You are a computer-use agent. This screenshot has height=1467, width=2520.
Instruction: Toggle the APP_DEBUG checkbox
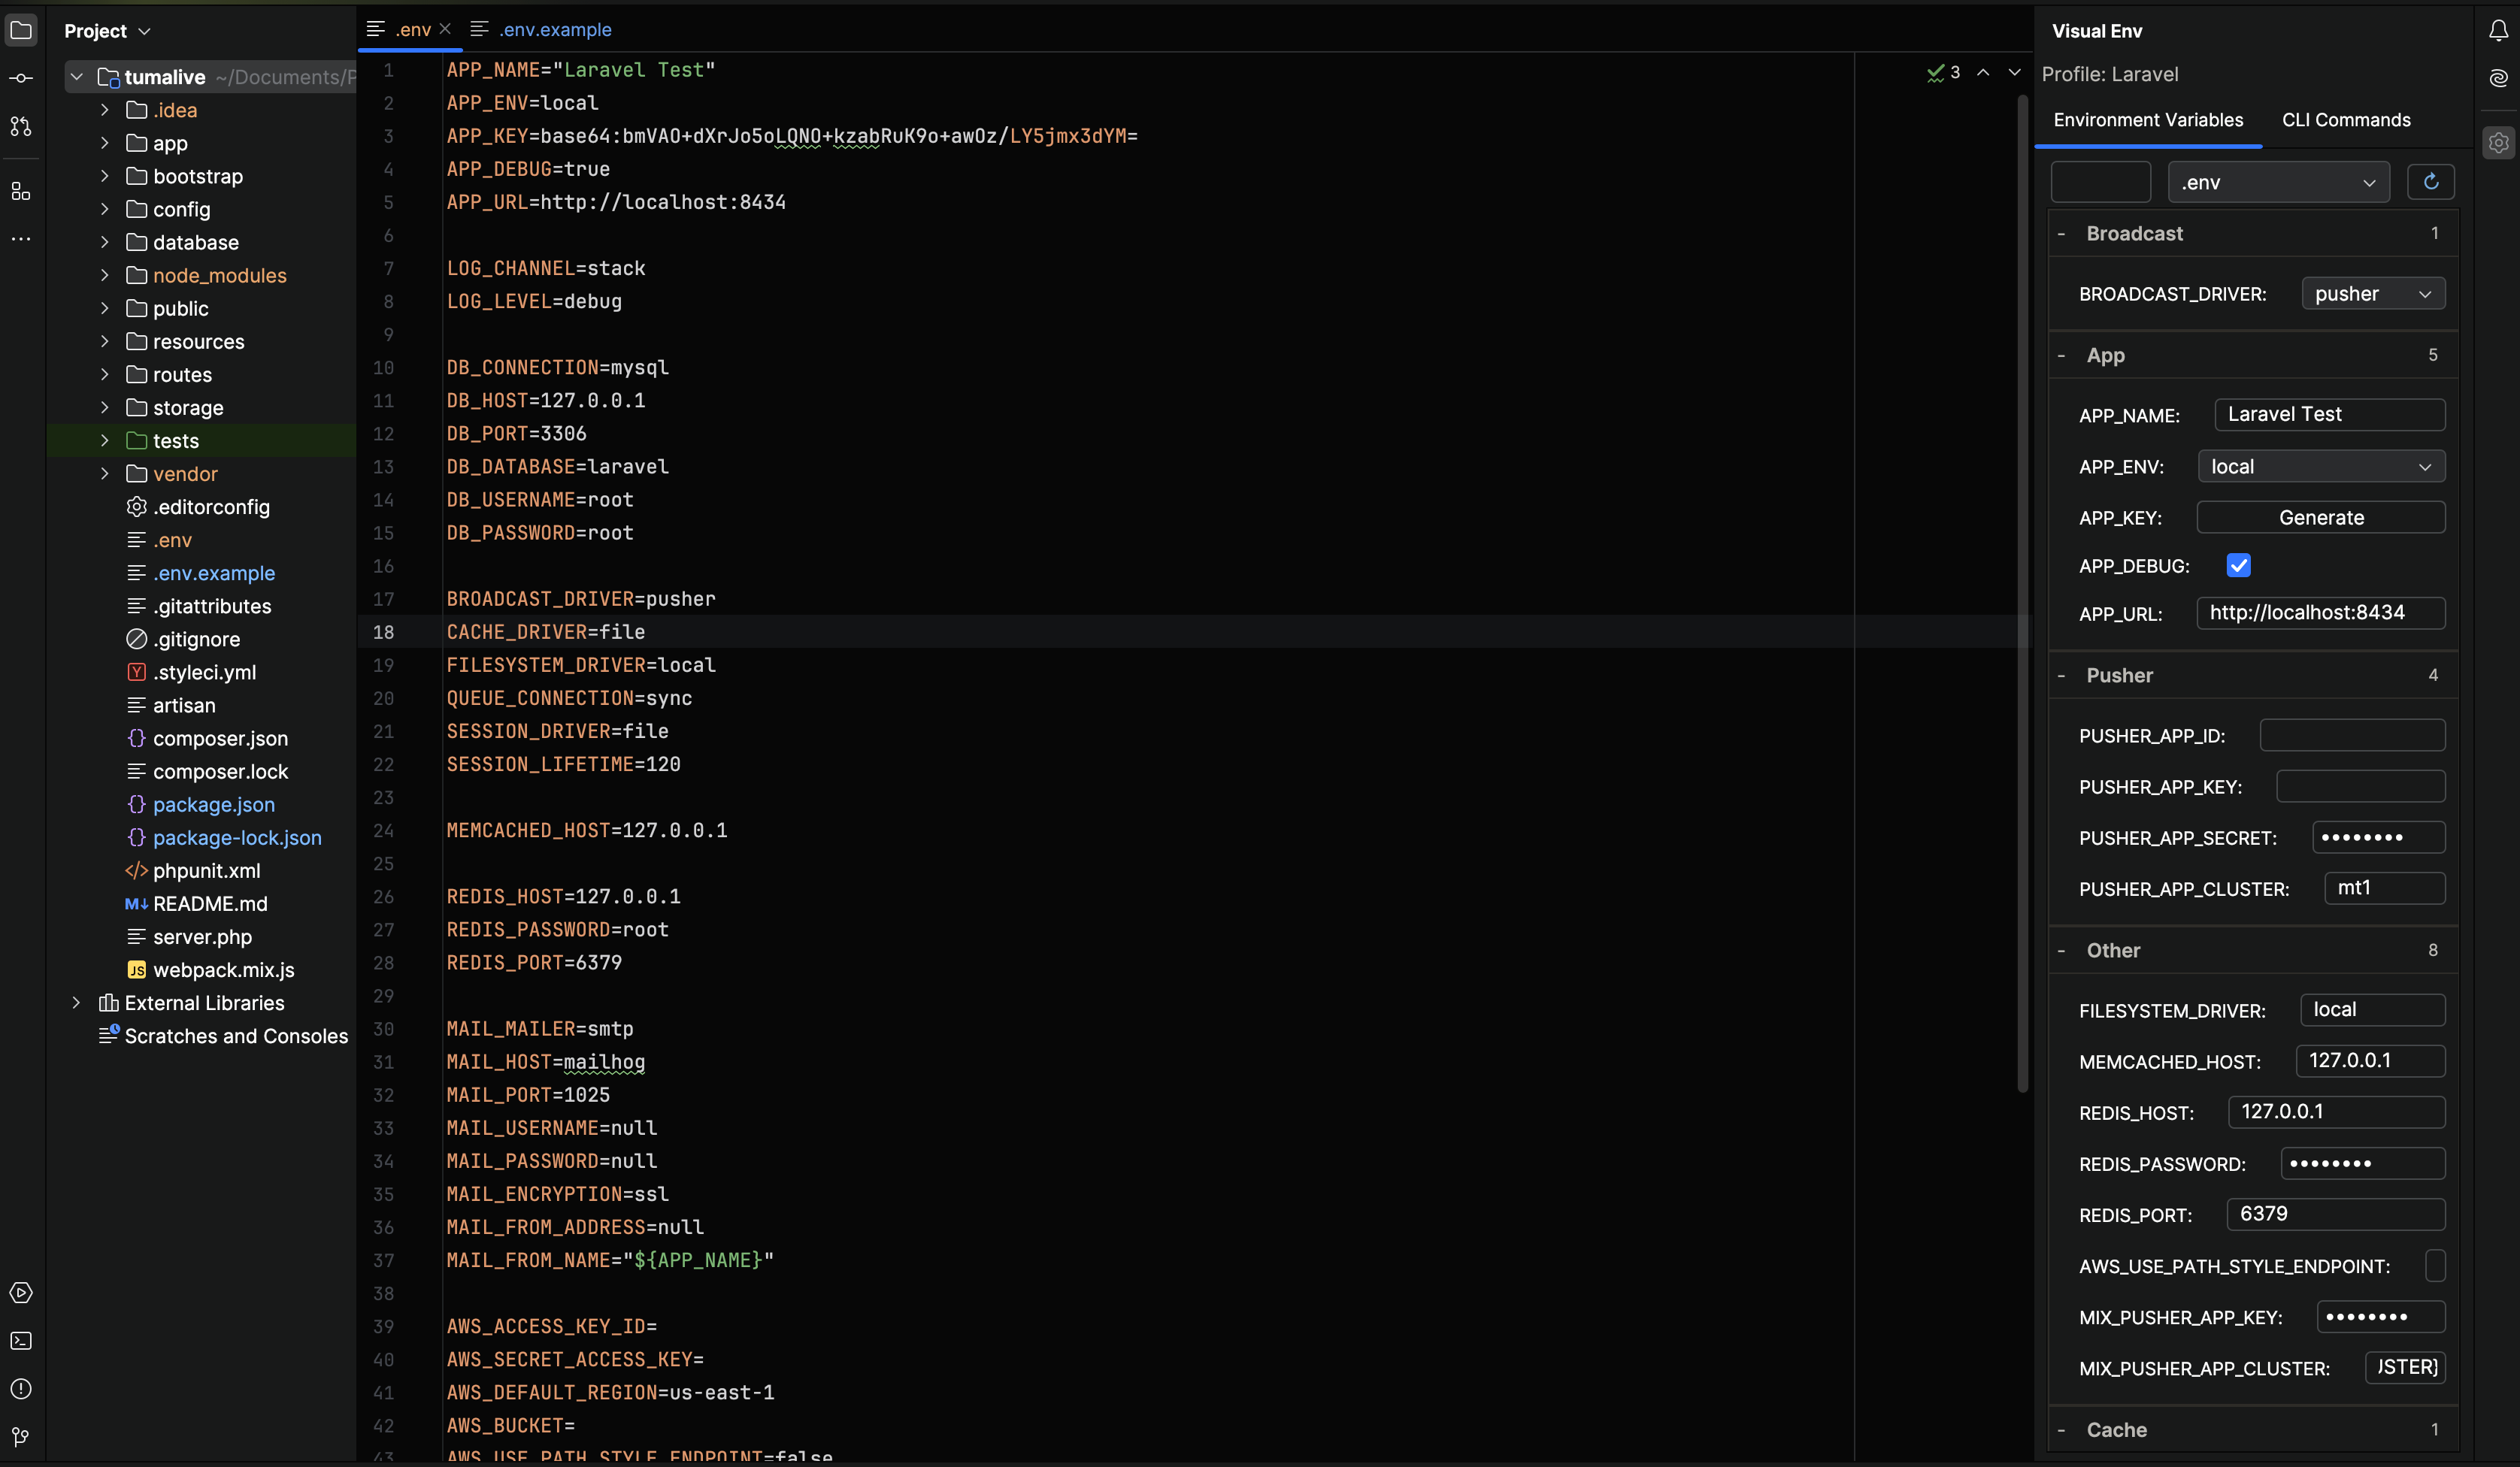2238,566
